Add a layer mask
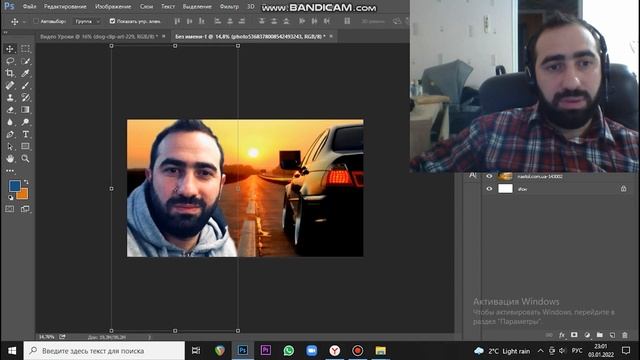The height and width of the screenshot is (360, 640). tap(574, 335)
